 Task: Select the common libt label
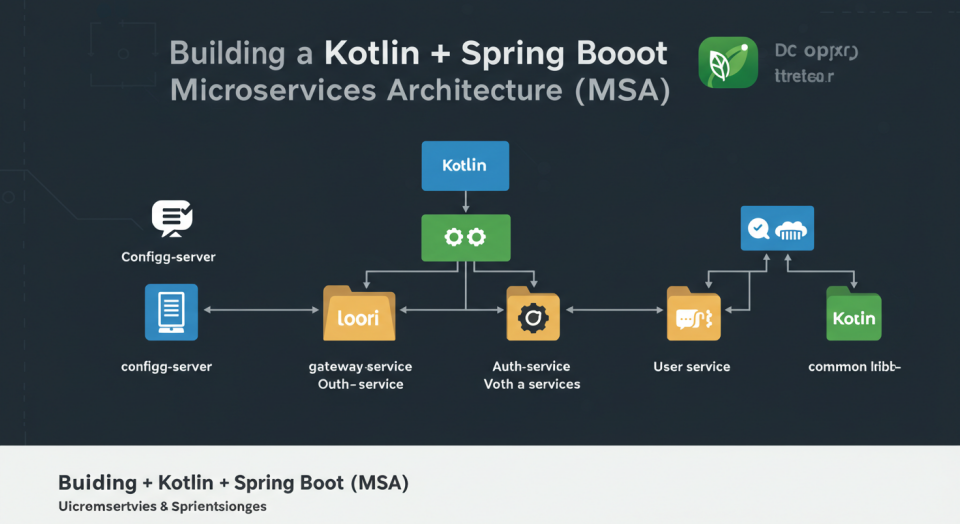854,367
